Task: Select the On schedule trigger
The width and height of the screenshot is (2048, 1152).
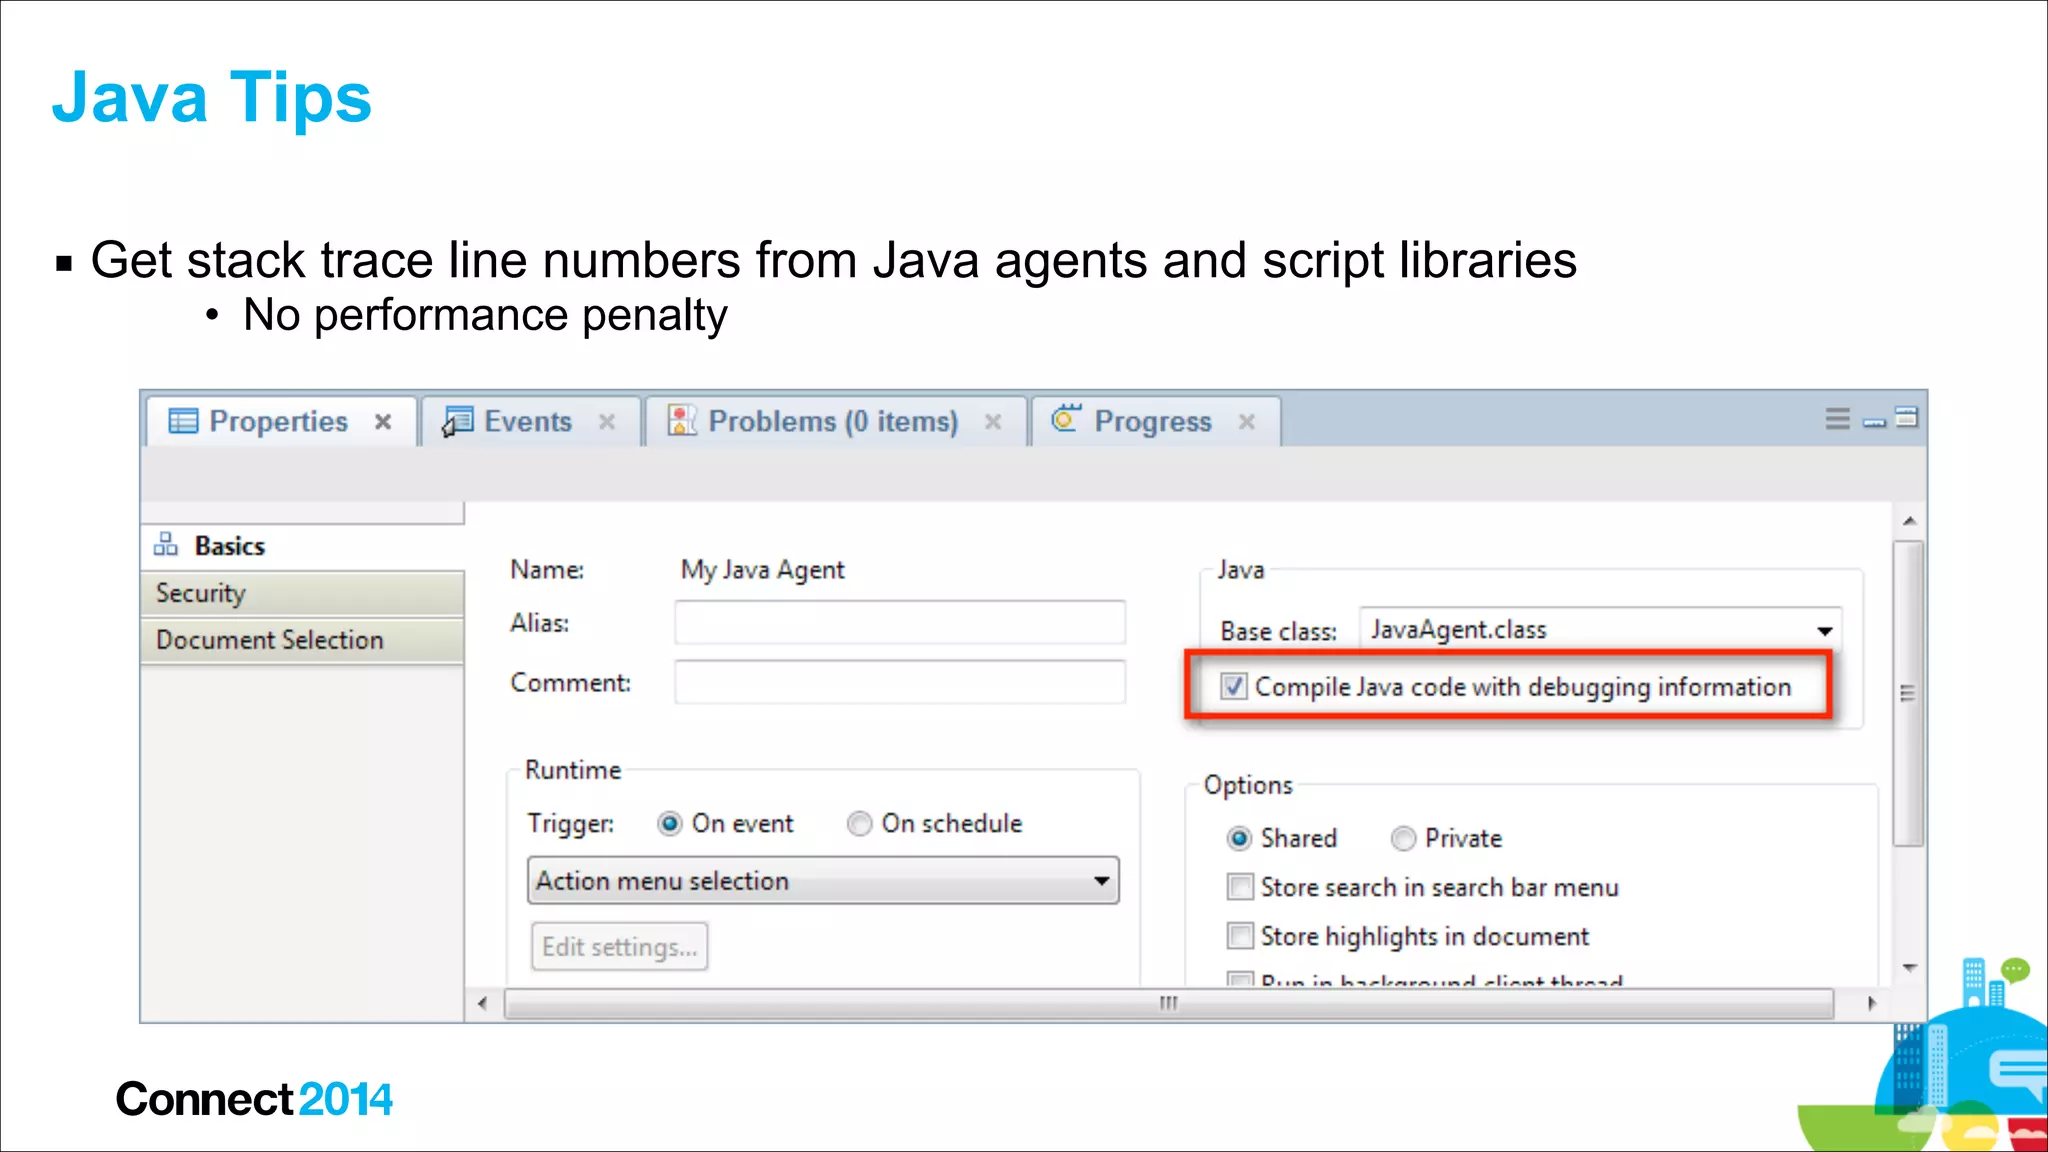Action: (x=859, y=823)
